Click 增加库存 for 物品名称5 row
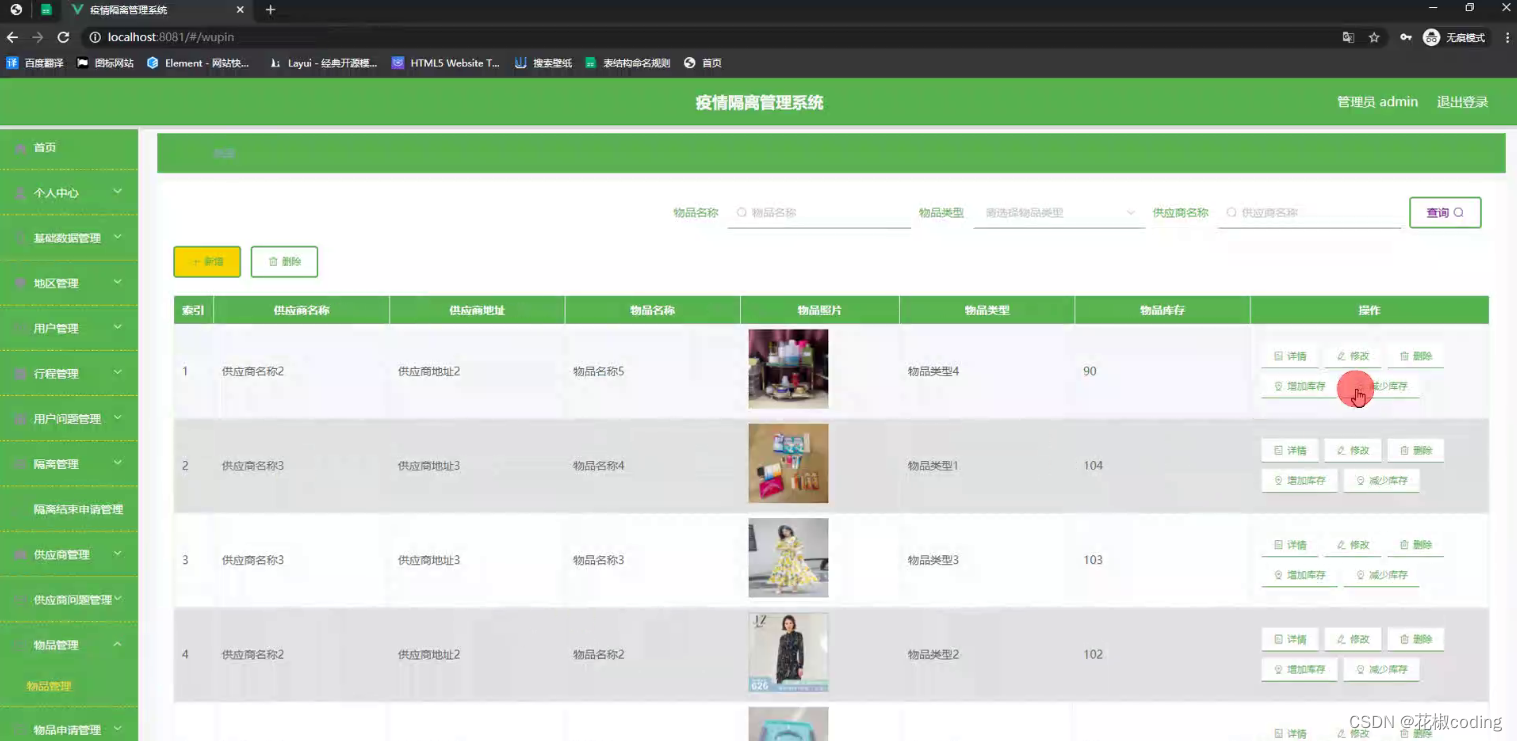1517x741 pixels. click(1299, 386)
